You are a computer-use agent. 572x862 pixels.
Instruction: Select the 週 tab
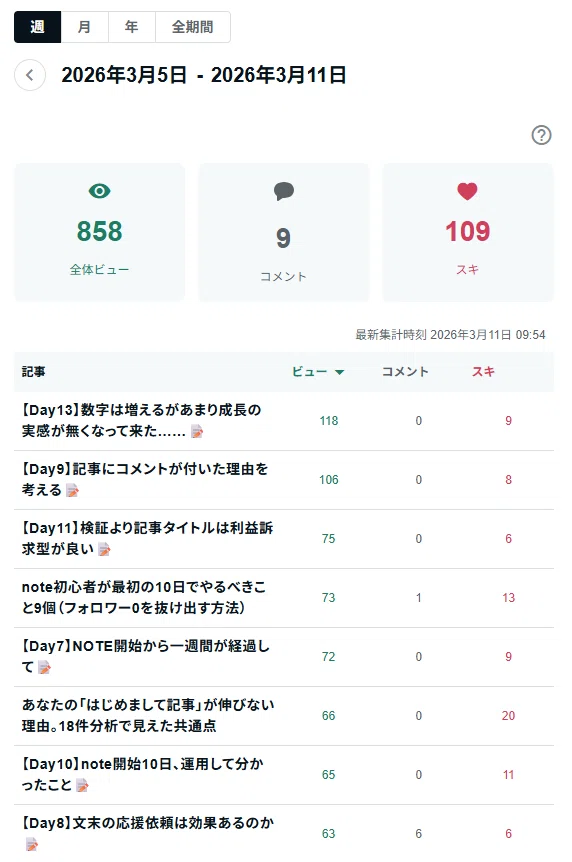click(x=37, y=27)
